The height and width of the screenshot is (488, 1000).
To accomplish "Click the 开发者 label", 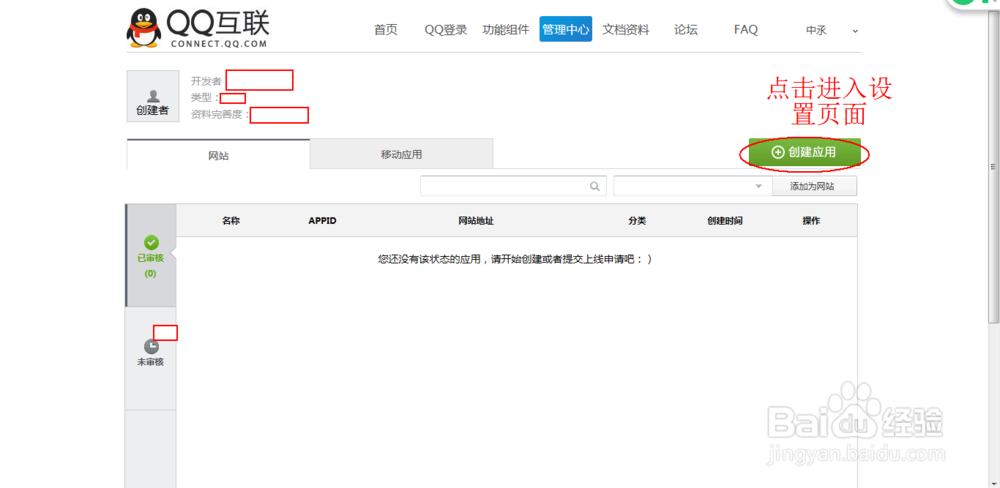I will click(x=206, y=81).
